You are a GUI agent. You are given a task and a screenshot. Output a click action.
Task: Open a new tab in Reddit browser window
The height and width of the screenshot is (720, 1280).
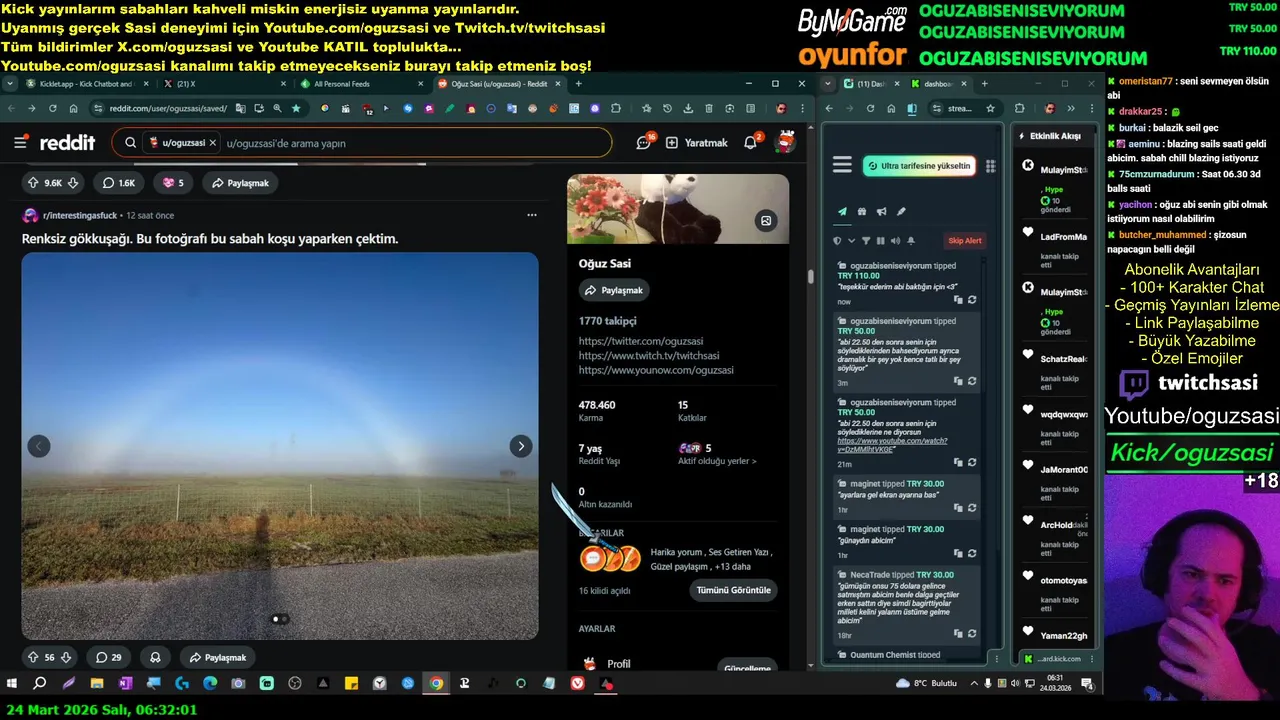tap(578, 84)
